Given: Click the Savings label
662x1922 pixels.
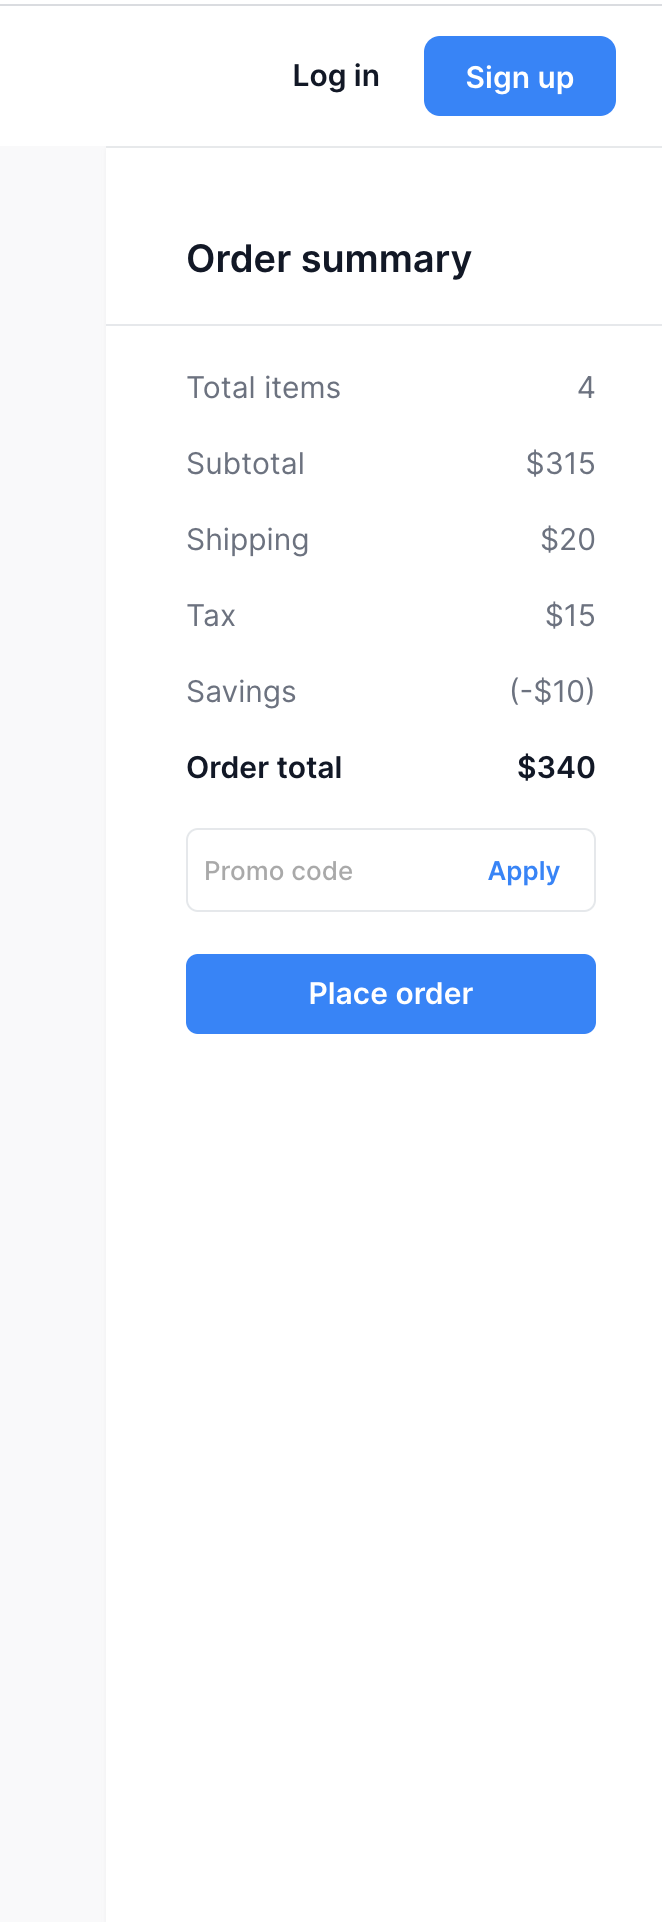Looking at the screenshot, I should tap(241, 692).
